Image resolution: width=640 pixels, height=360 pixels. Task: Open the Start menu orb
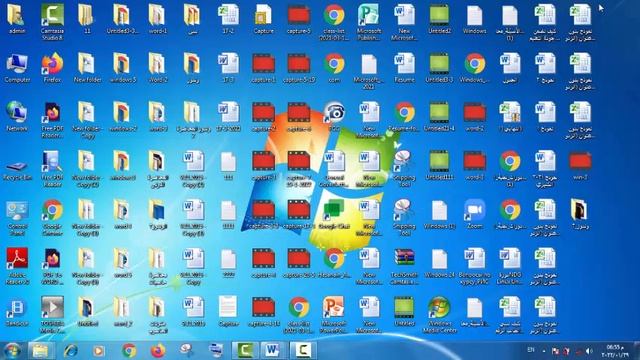coord(12,351)
